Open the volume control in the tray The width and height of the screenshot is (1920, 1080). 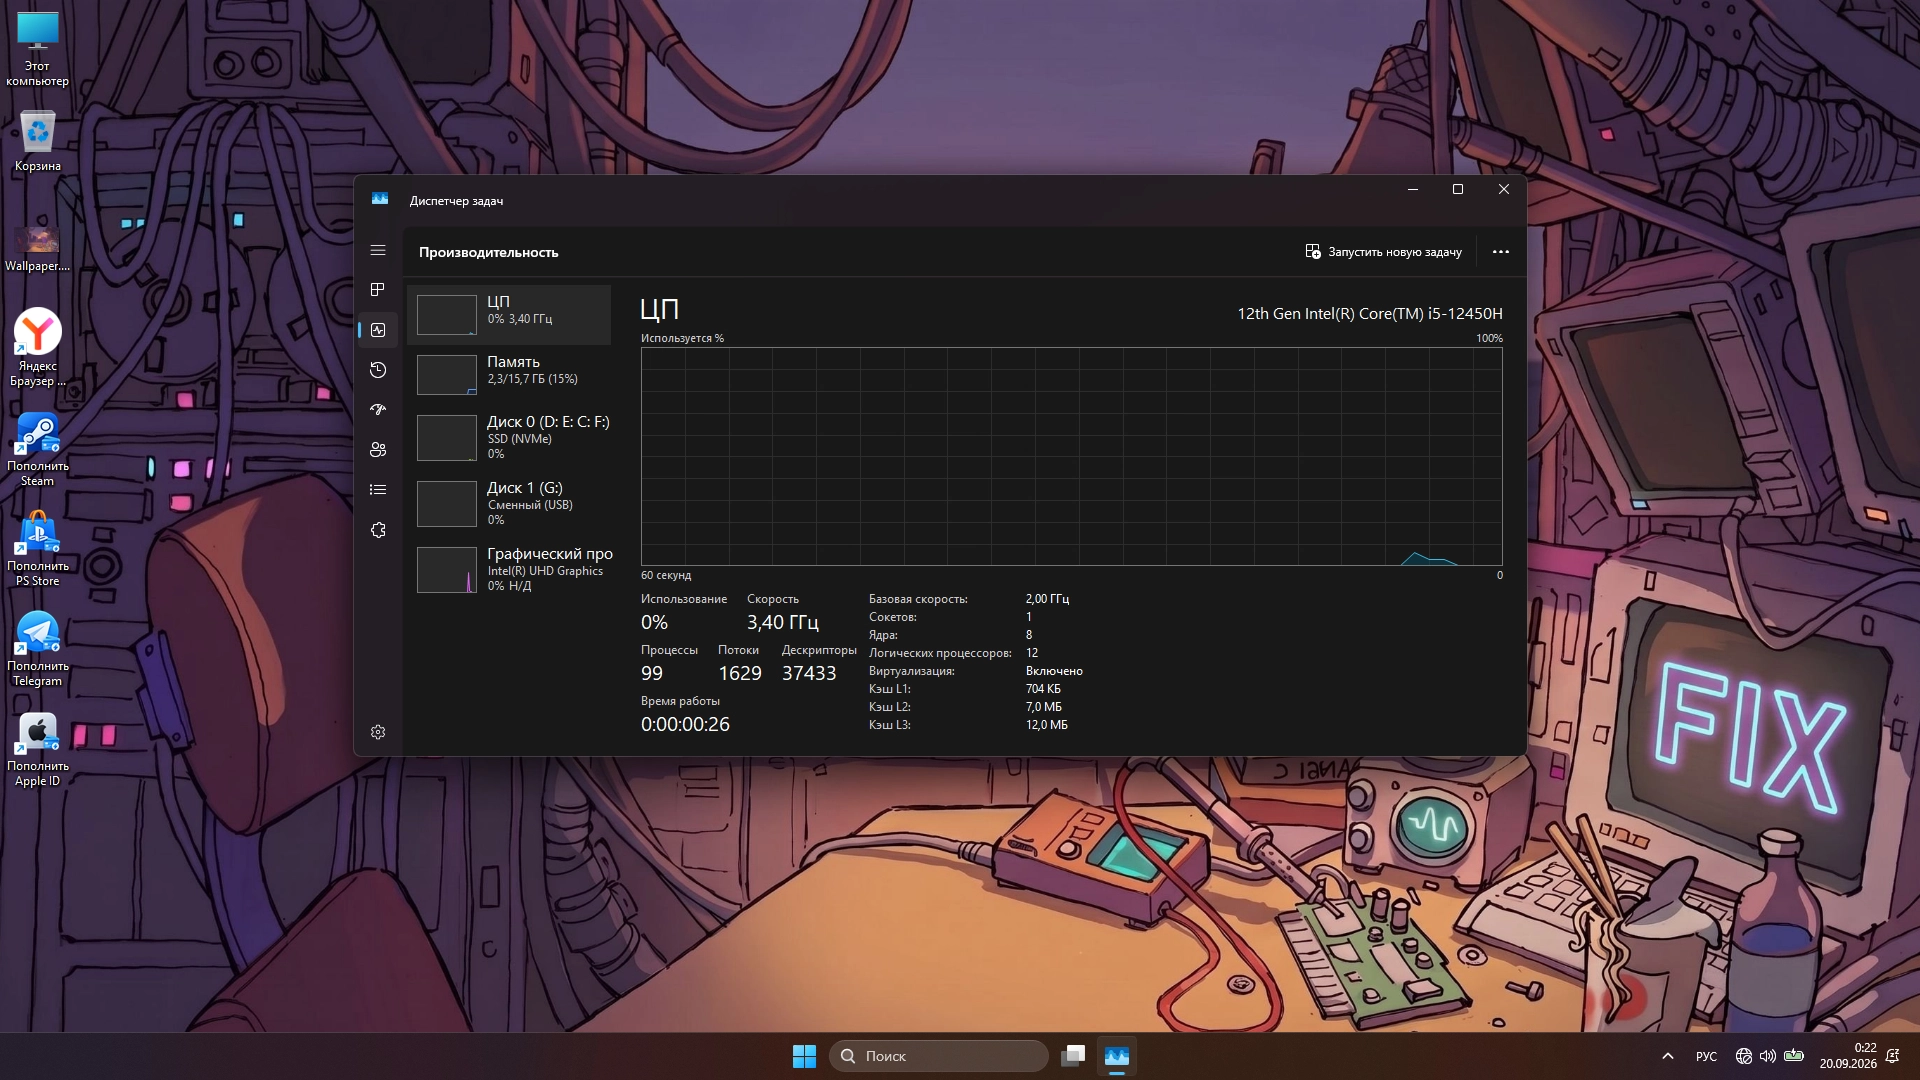[1768, 1056]
